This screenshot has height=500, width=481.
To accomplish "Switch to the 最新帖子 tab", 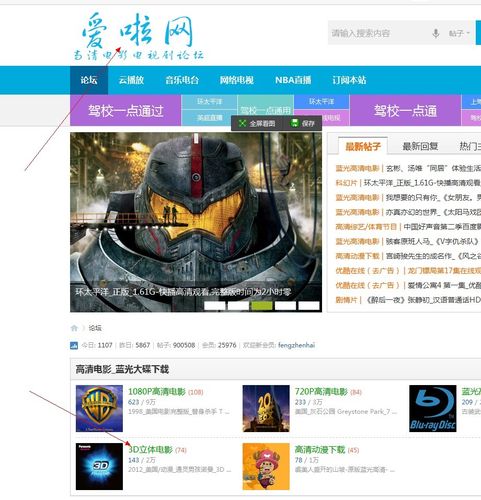I will [363, 146].
